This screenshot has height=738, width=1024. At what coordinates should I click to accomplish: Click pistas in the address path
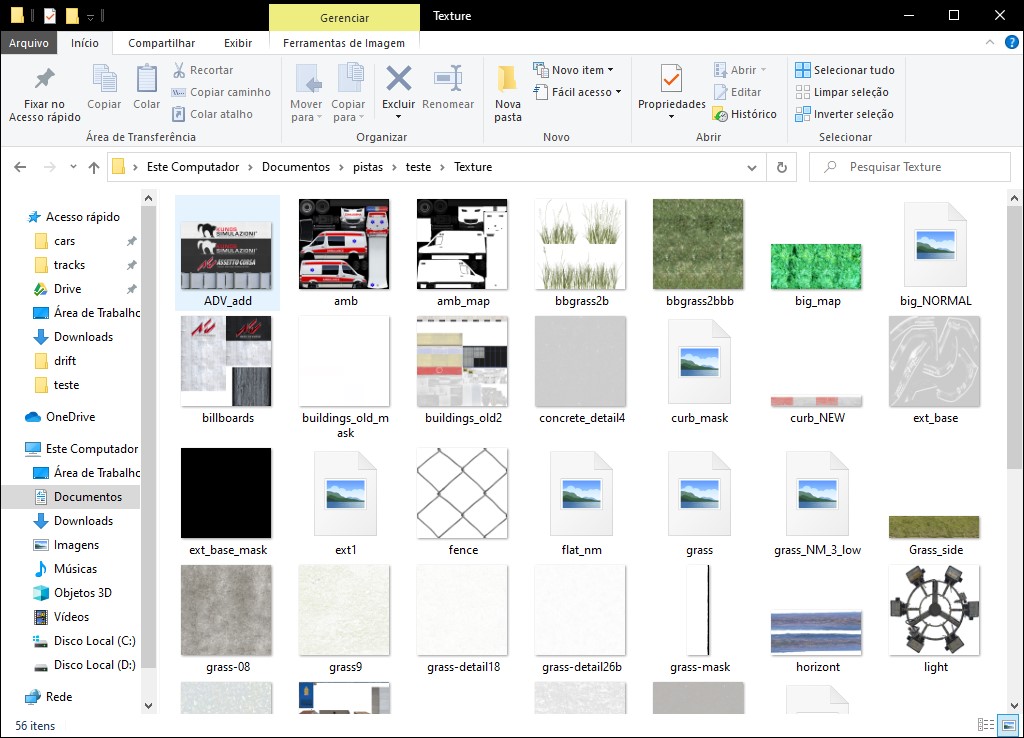368,167
